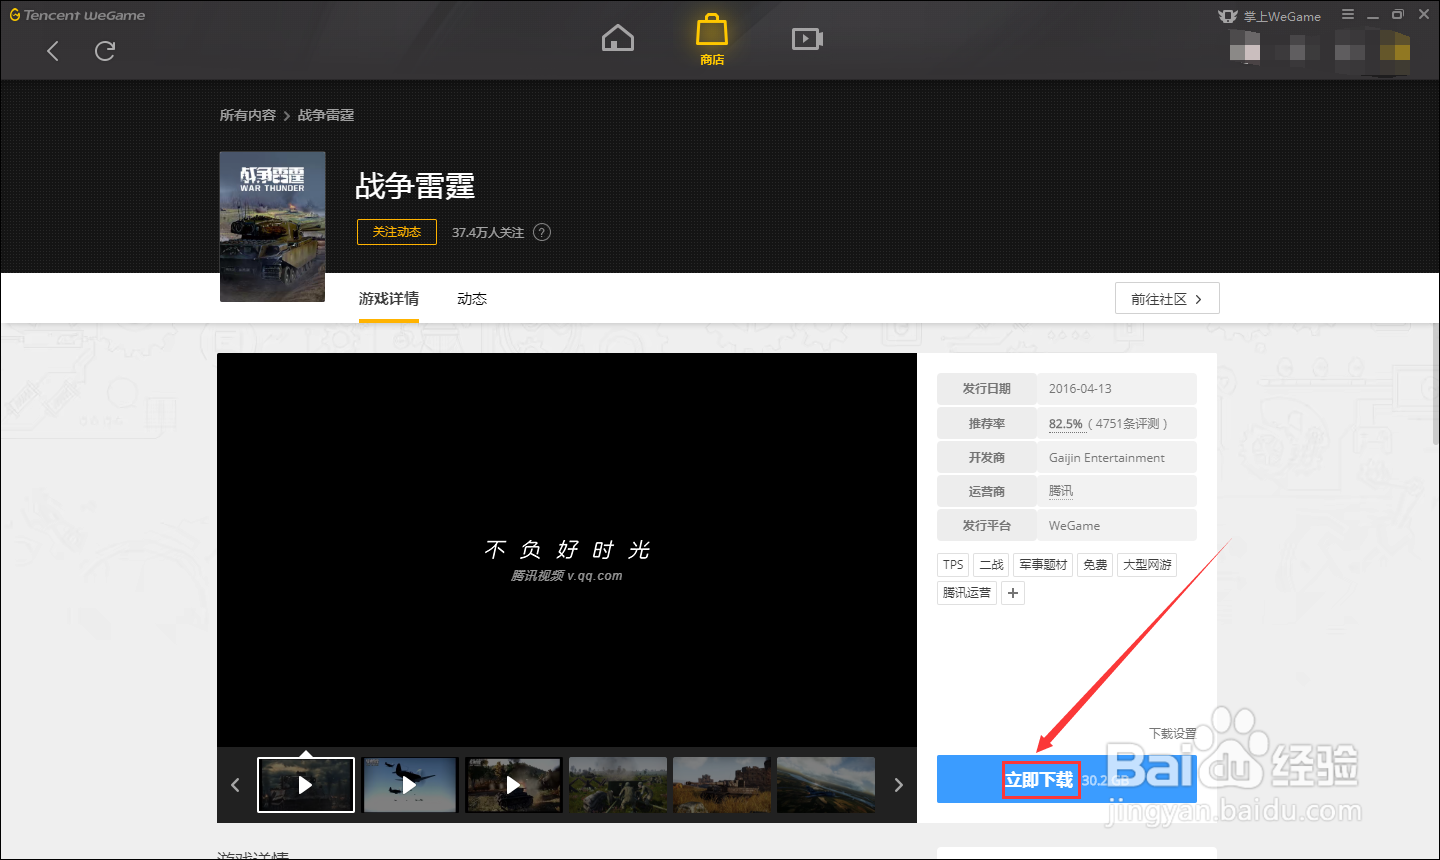This screenshot has width=1440, height=860.
Task: Click the 立即下载 download button
Action: [1067, 779]
